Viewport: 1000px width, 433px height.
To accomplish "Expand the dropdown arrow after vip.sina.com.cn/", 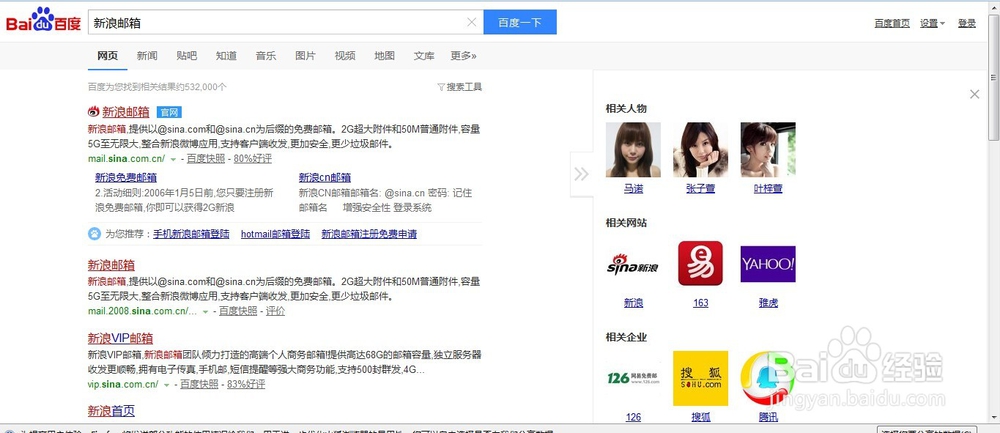I will pos(166,385).
